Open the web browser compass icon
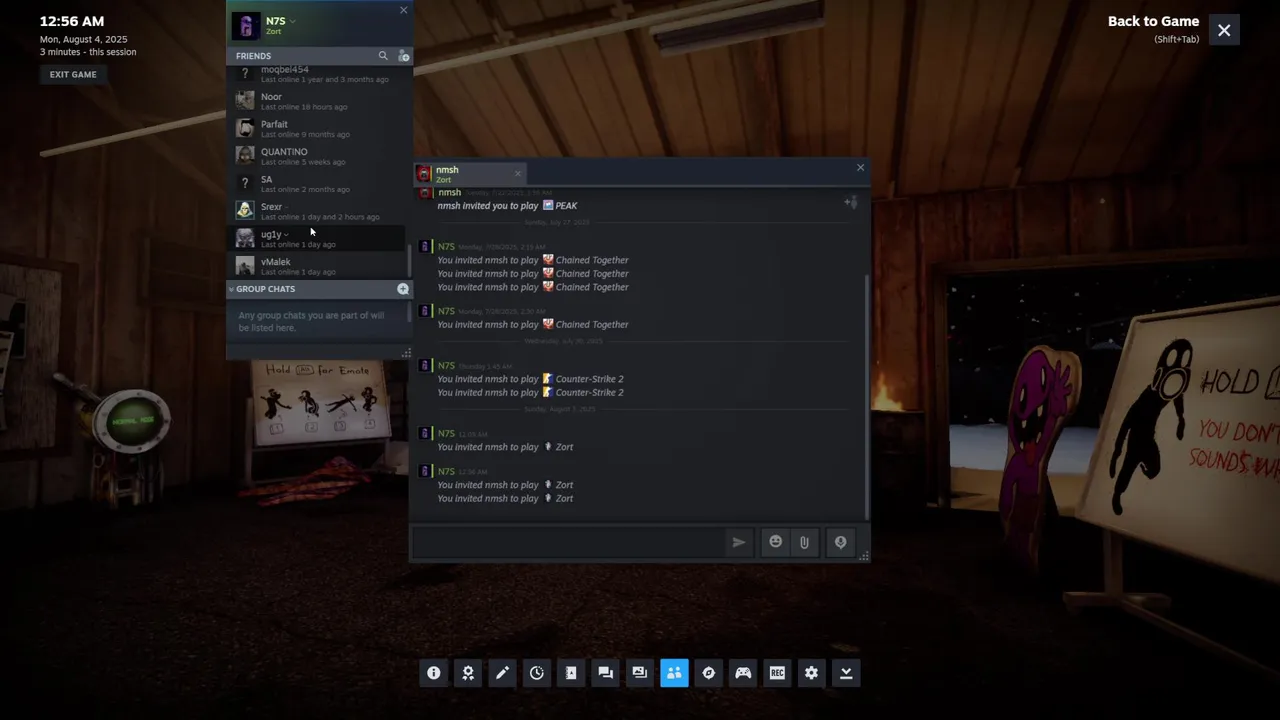1280x720 pixels. (x=708, y=673)
